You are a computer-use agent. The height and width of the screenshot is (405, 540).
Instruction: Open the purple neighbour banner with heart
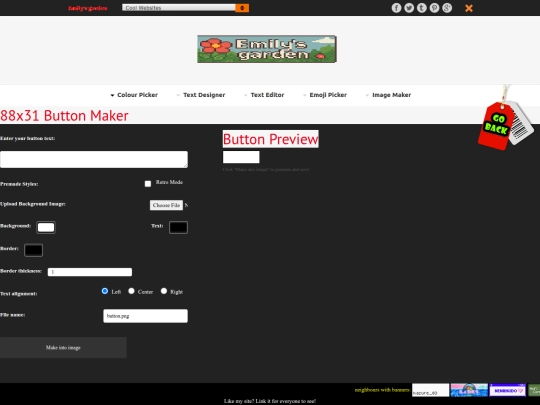click(508, 390)
